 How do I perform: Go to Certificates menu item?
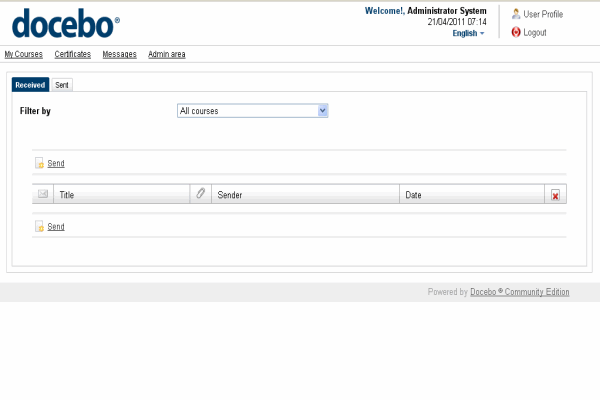[72, 54]
